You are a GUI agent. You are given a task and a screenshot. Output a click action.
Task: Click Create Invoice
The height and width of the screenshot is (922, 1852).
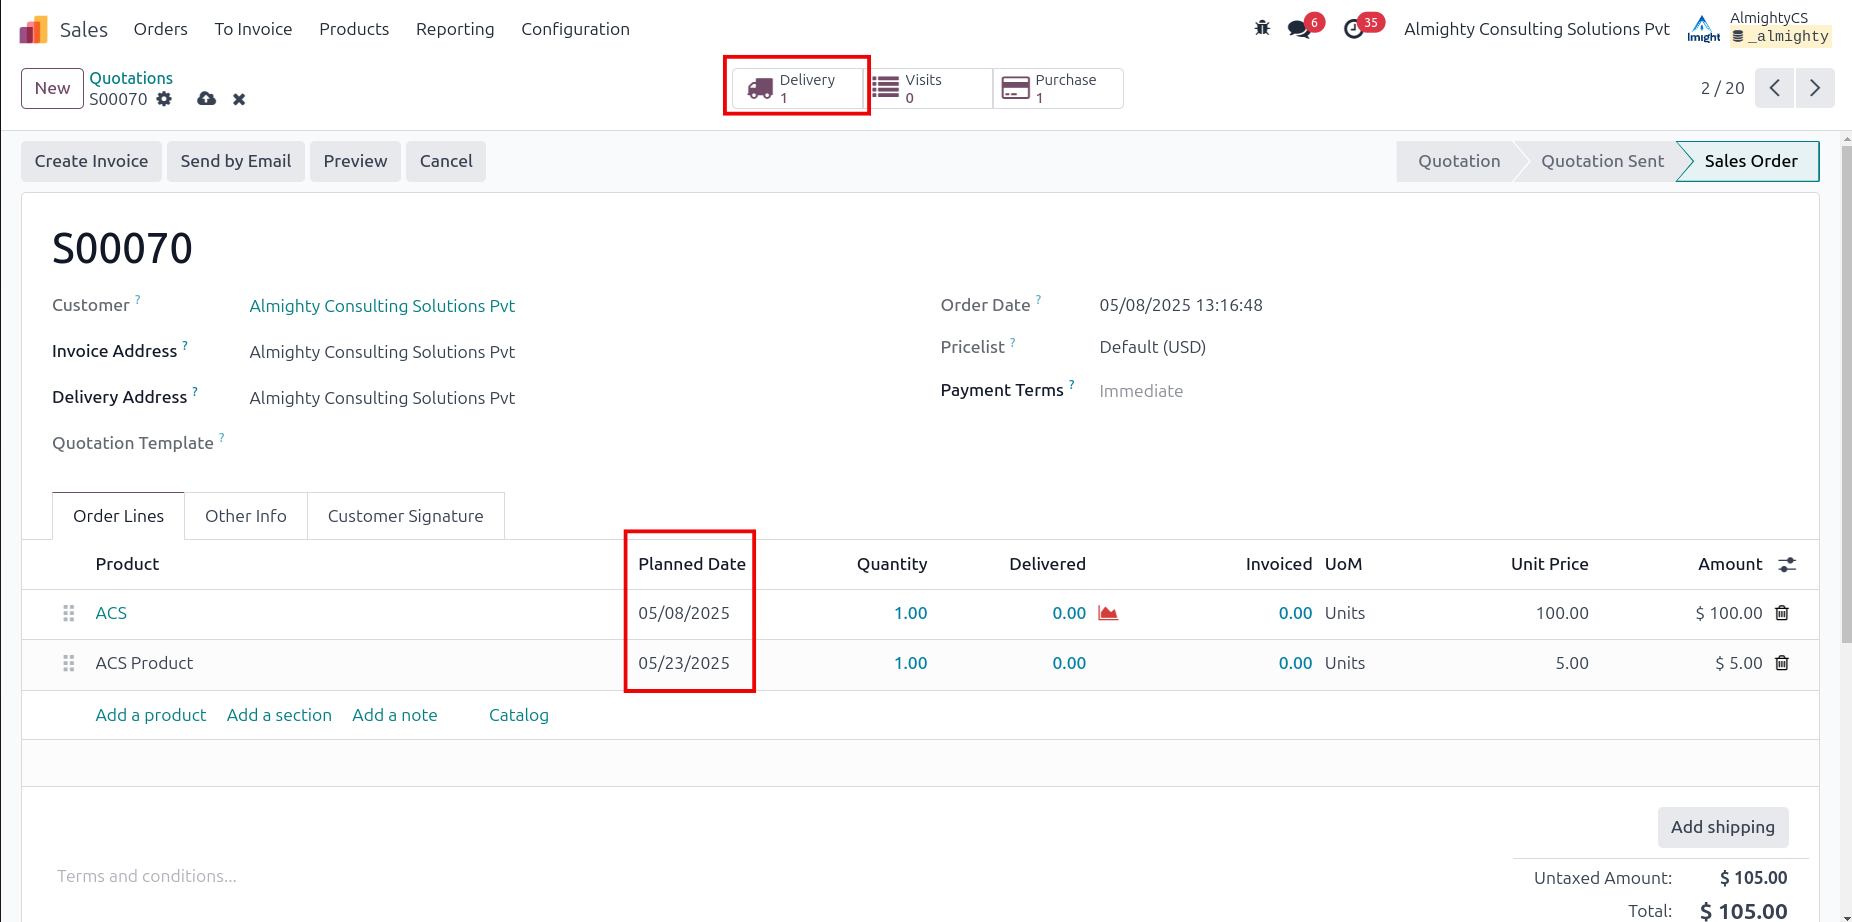click(91, 161)
